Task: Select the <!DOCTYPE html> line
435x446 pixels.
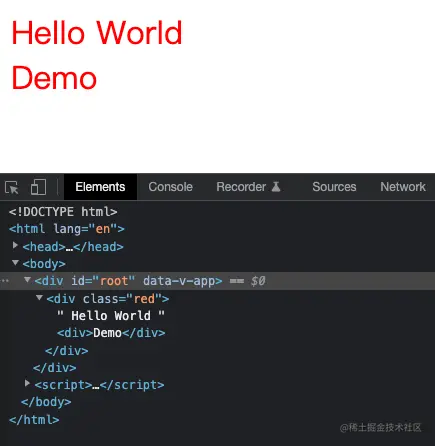Action: [x=63, y=212]
